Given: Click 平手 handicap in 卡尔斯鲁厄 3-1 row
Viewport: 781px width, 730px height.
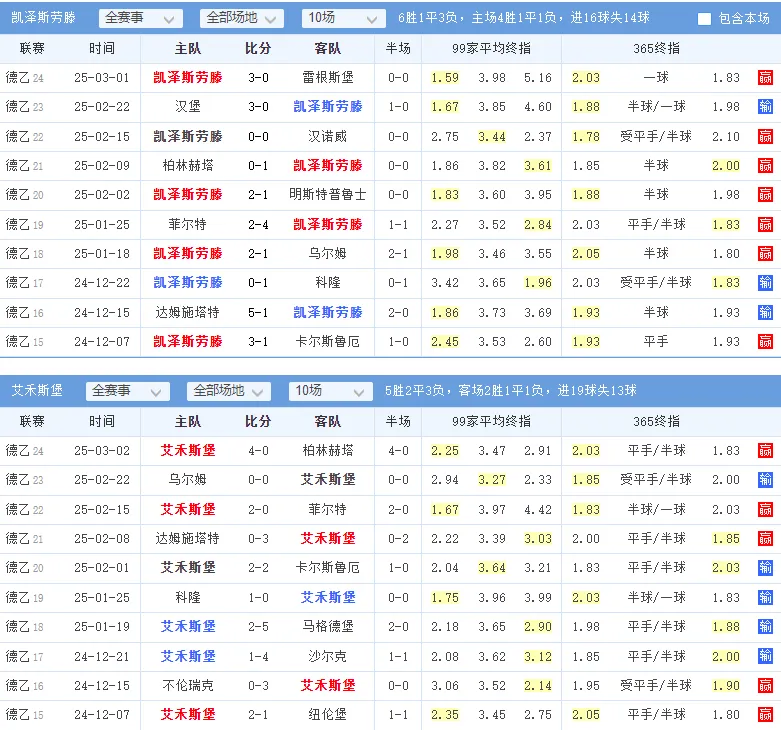Looking at the screenshot, I should click(656, 342).
